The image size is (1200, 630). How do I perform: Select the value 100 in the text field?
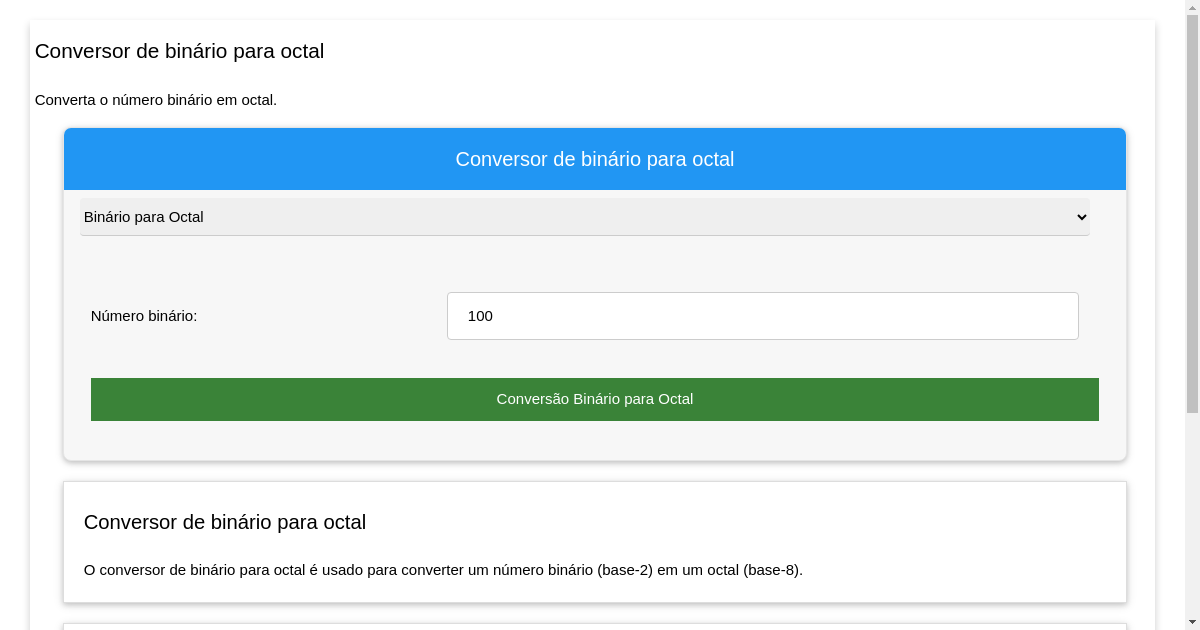pos(480,316)
